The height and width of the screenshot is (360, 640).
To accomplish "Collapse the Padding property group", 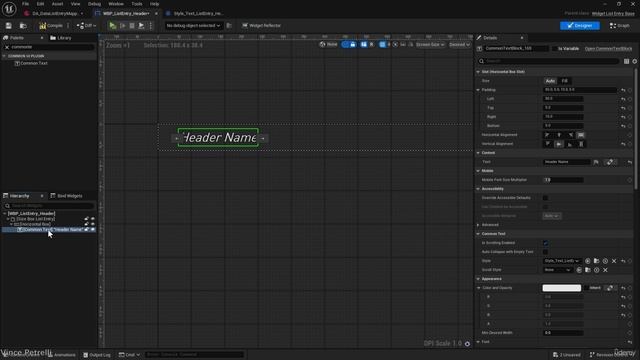I will [478, 90].
